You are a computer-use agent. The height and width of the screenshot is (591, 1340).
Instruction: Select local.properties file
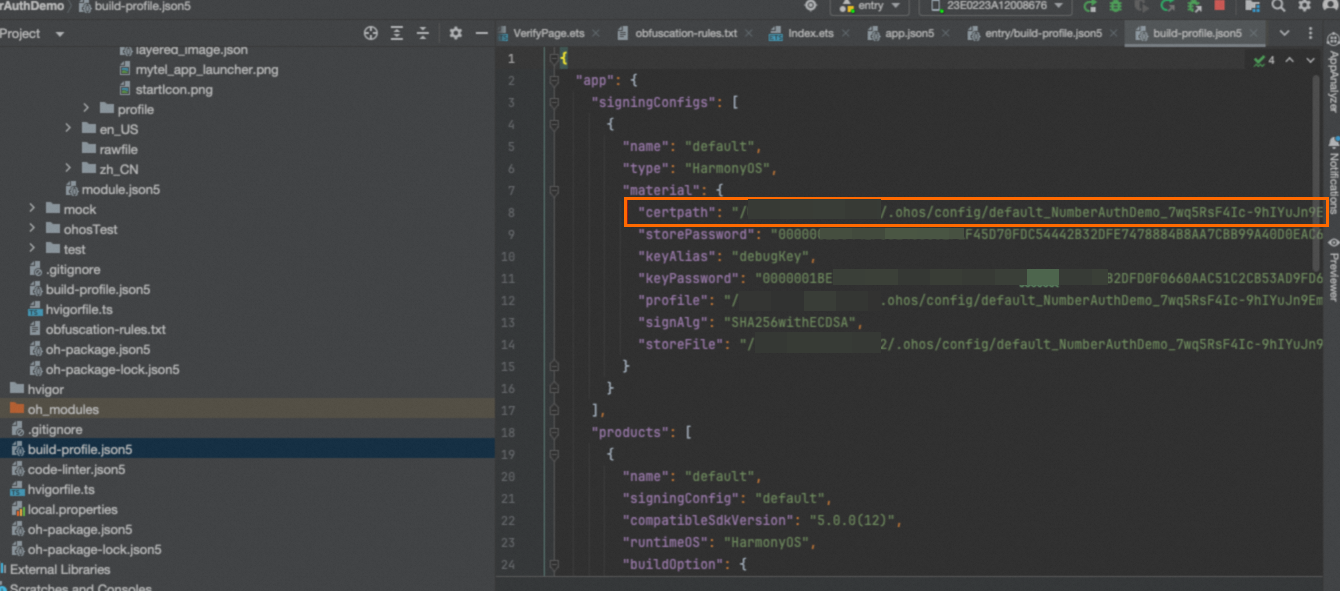(72, 509)
